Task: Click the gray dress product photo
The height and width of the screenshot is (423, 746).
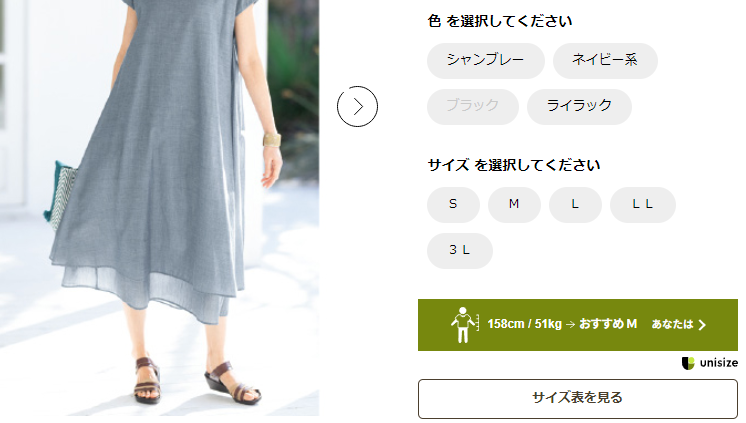Action: coord(159,208)
